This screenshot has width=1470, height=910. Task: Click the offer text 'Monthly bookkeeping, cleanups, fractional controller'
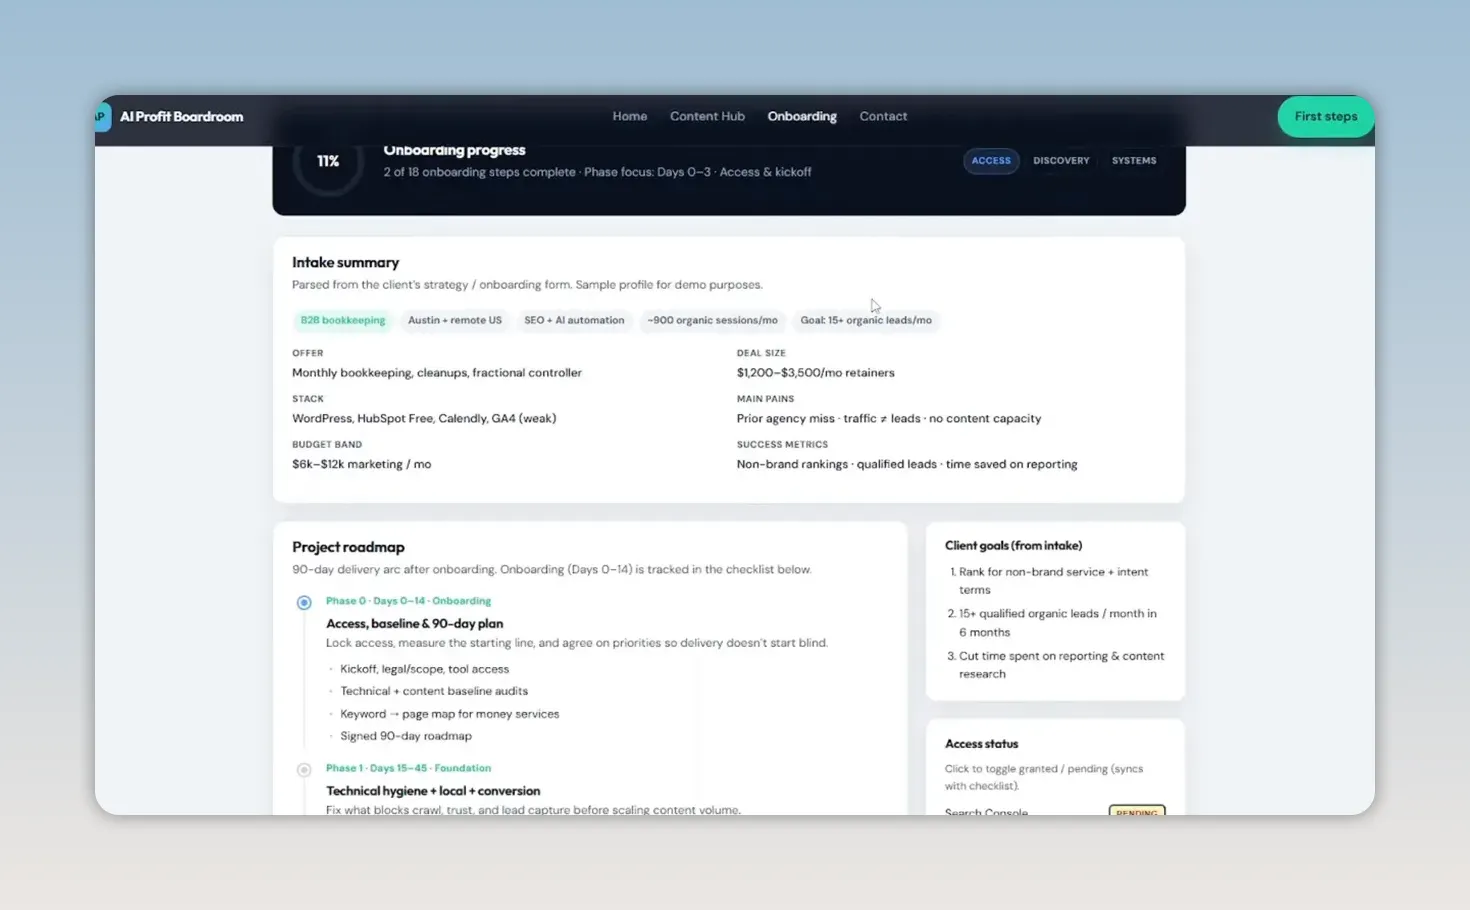tap(437, 373)
